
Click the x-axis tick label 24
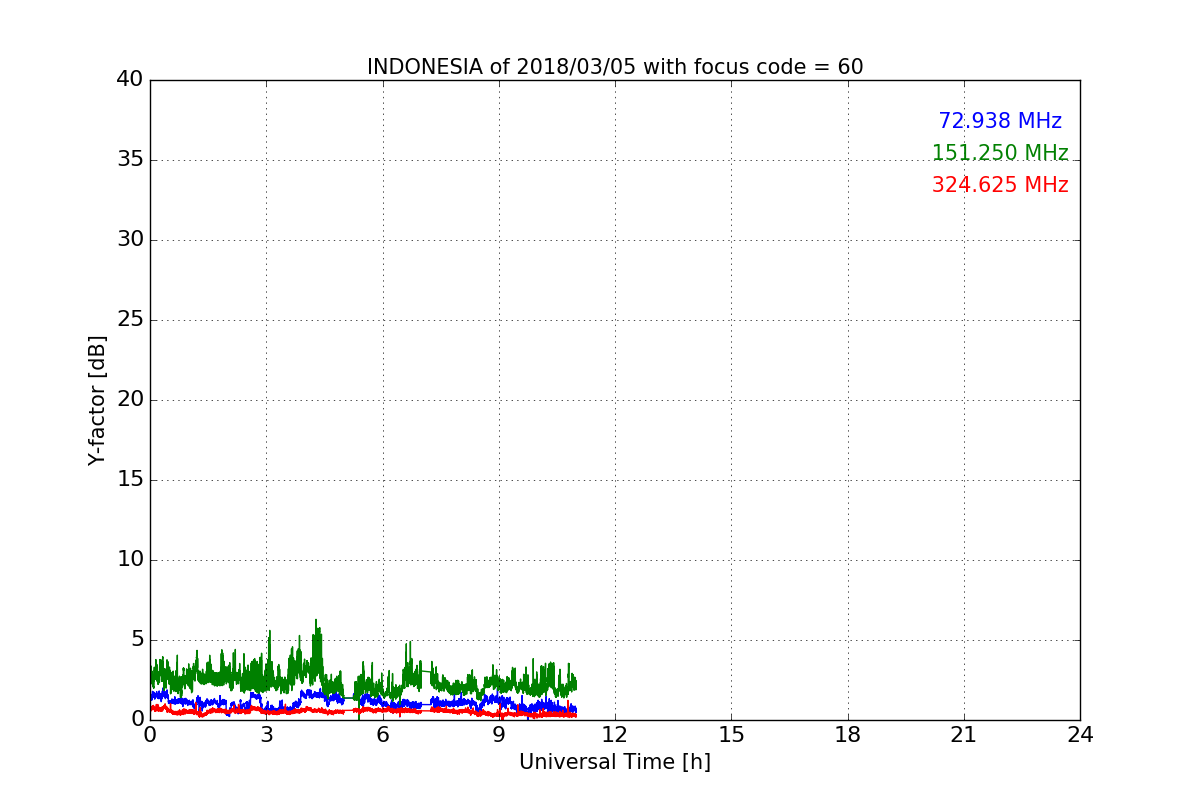[1080, 735]
